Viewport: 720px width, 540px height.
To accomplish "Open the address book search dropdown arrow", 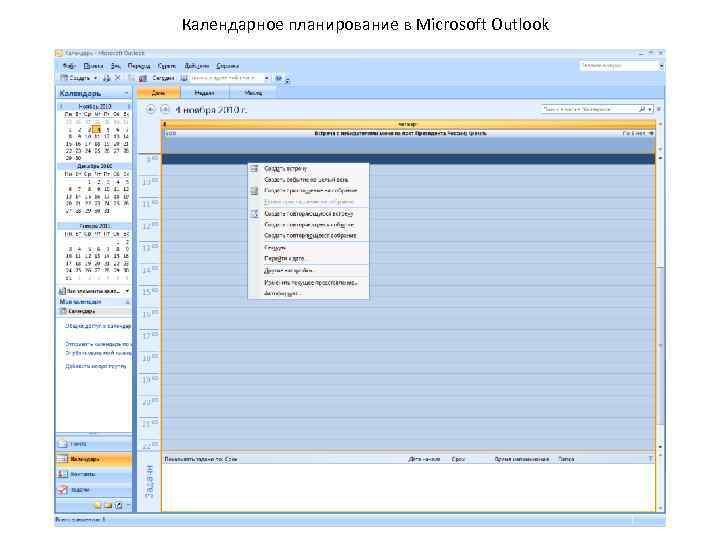I will 267,79.
